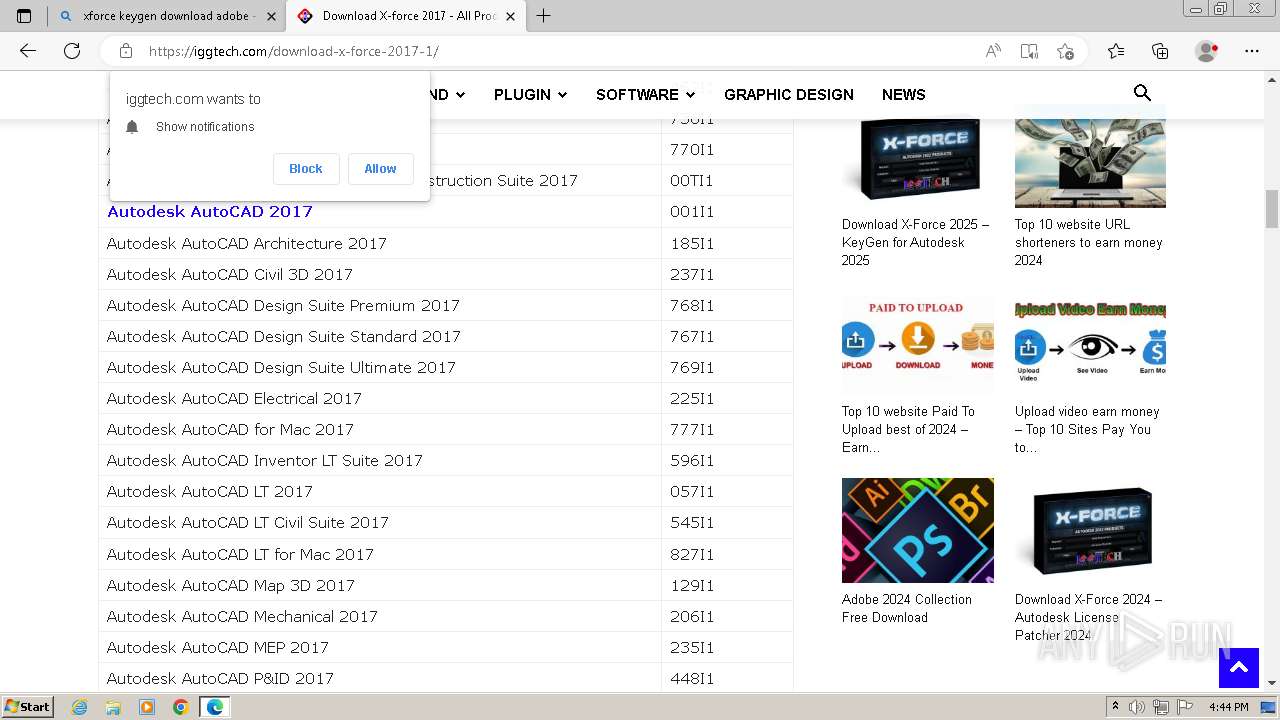Click the address bar URL field
Screen dimensions: 1280x720
560,51
